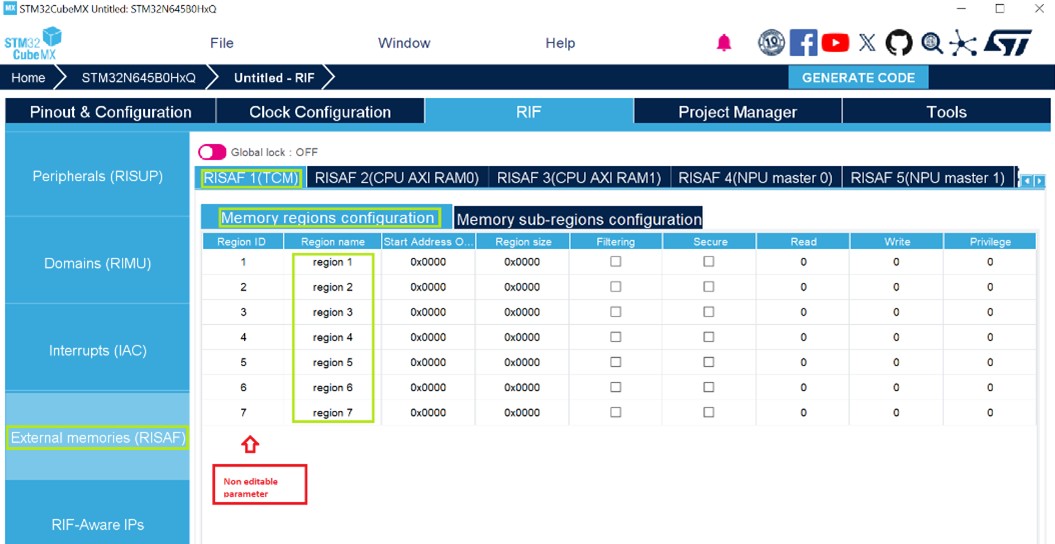Switch to Pinout & Configuration tab
The width and height of the screenshot is (1055, 544).
click(110, 112)
